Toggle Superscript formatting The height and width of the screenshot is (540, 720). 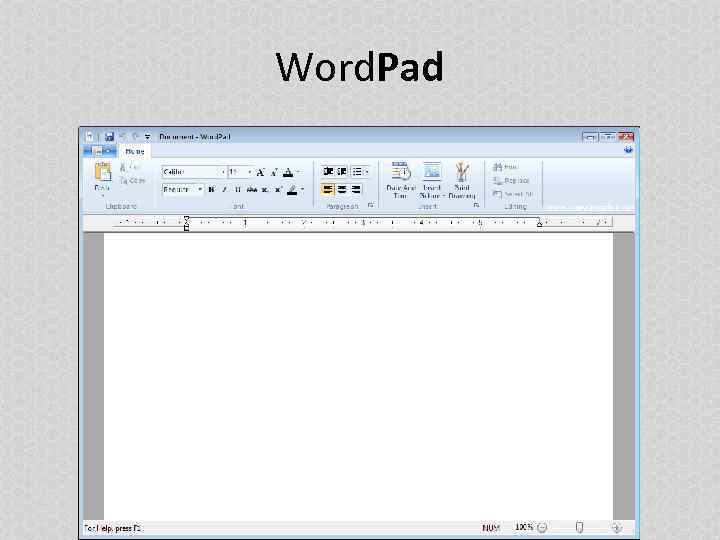278,189
